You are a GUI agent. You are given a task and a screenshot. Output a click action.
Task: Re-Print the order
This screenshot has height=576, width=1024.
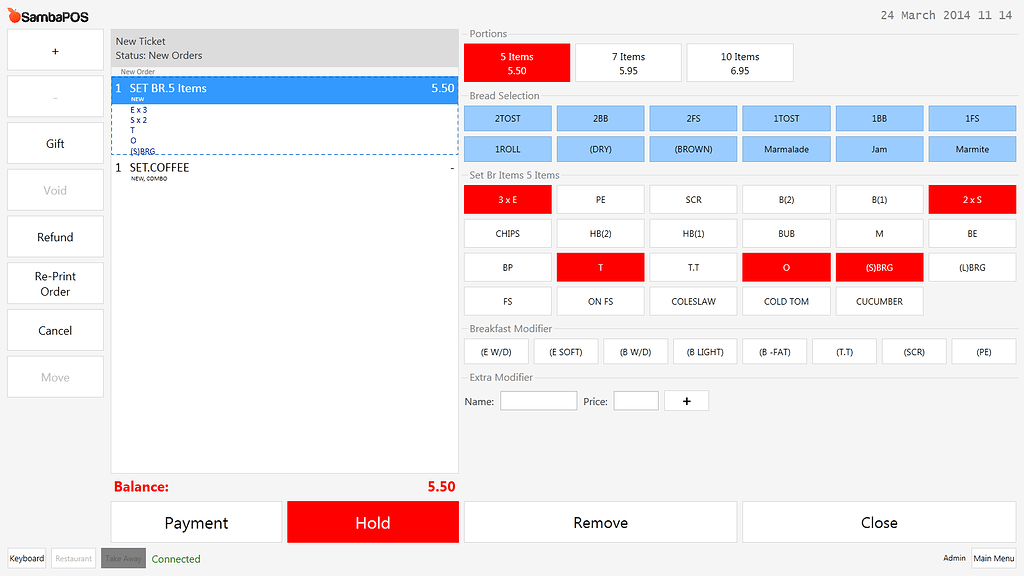tap(55, 283)
